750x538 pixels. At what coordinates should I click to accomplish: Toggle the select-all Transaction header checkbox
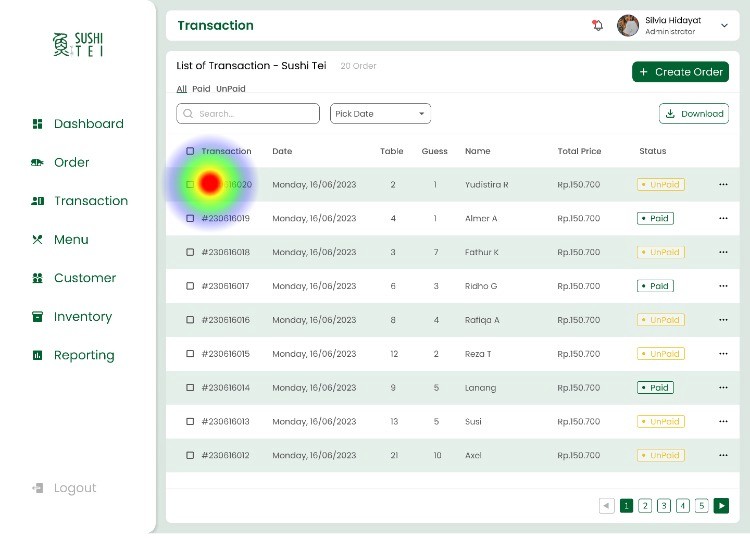tap(190, 151)
